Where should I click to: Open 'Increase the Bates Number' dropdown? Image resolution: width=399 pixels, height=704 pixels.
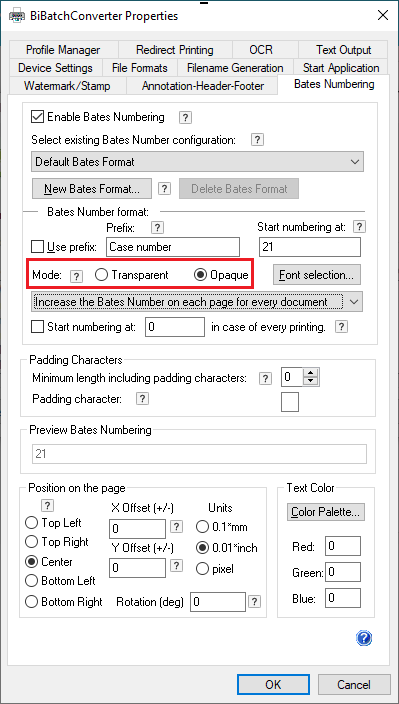tap(197, 302)
